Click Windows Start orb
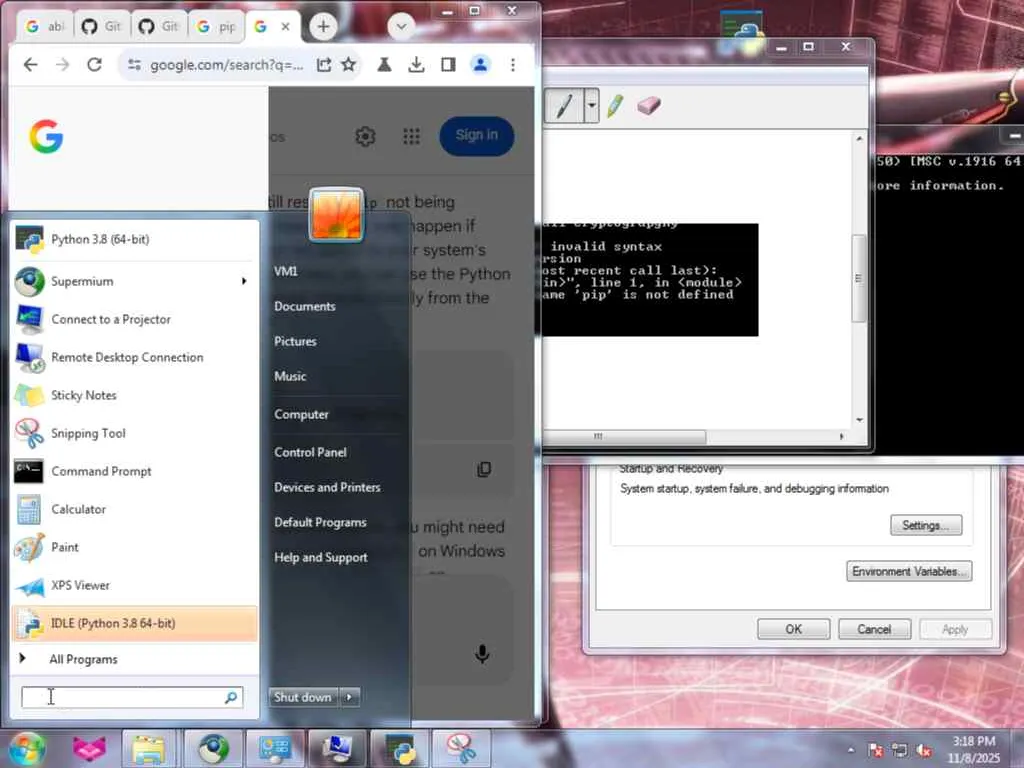Viewport: 1024px width, 768px height. pos(26,748)
